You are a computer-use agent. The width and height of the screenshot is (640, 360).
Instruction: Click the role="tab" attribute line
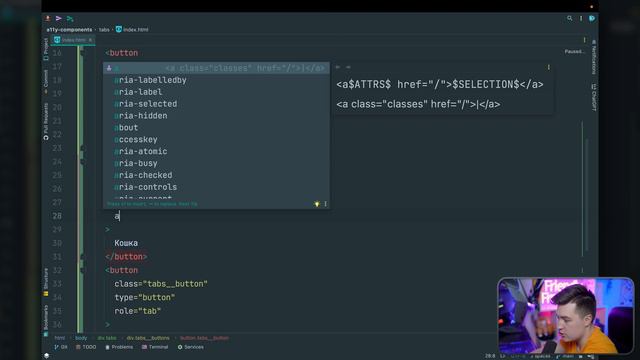138,311
